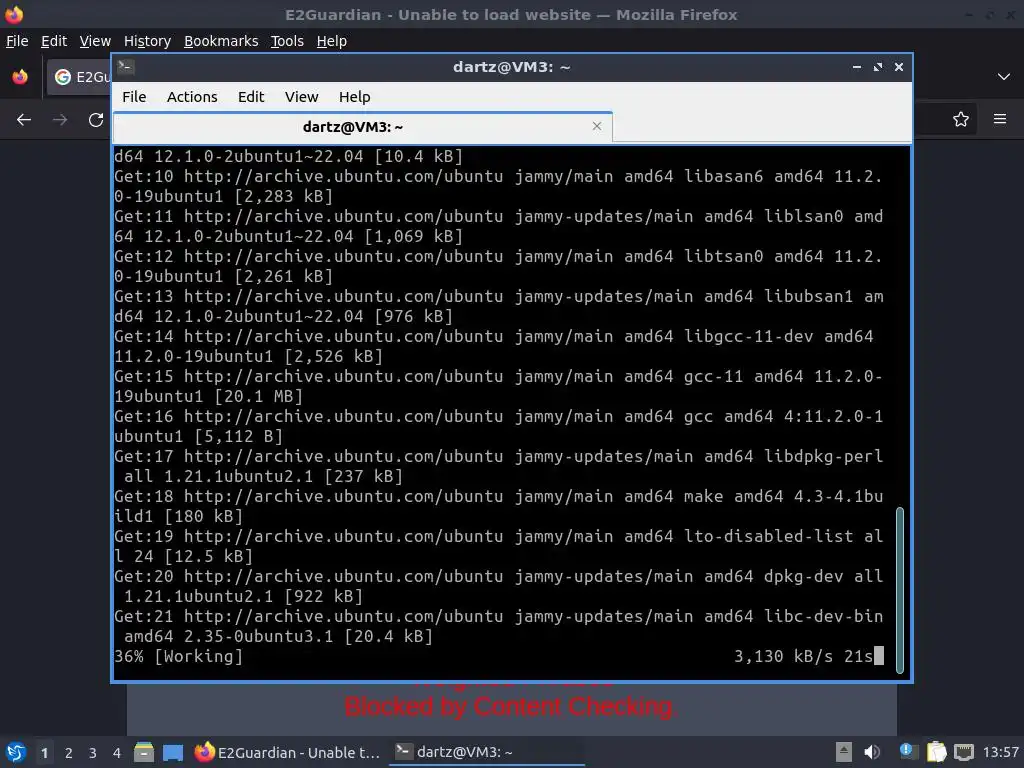Open Firefox History menu

pos(147,41)
